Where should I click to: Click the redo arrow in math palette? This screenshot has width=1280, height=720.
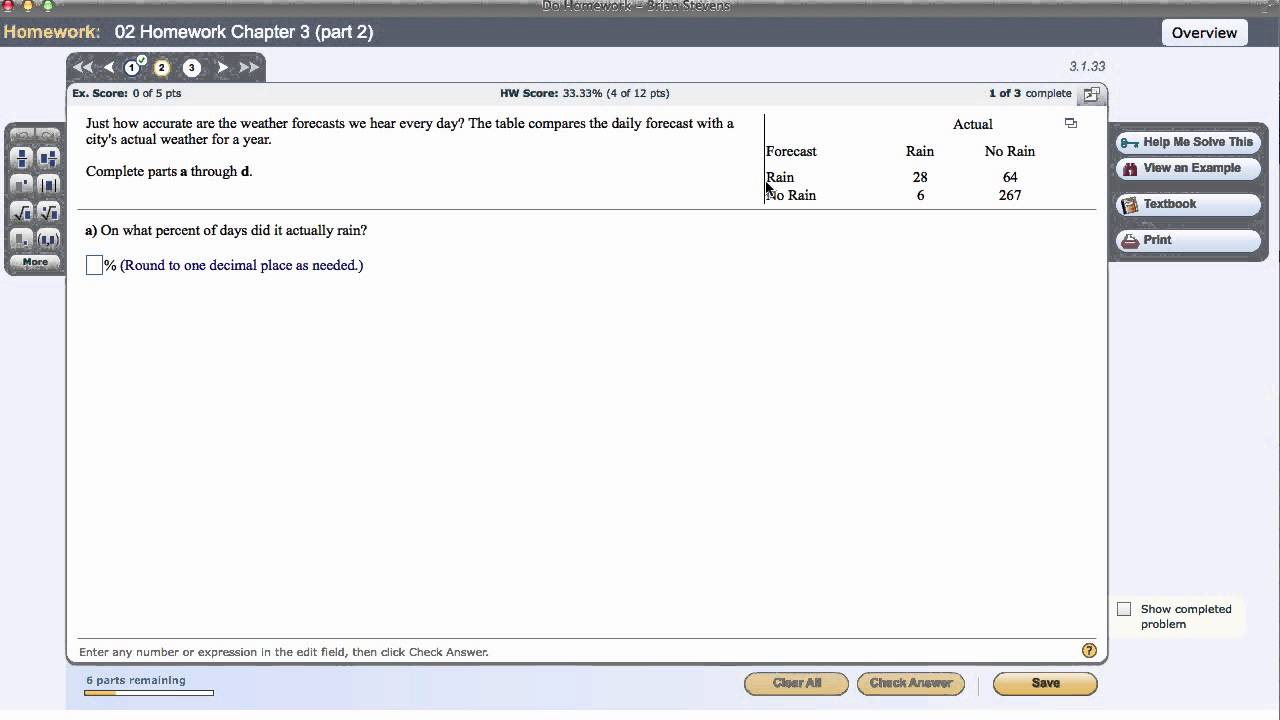coord(48,135)
